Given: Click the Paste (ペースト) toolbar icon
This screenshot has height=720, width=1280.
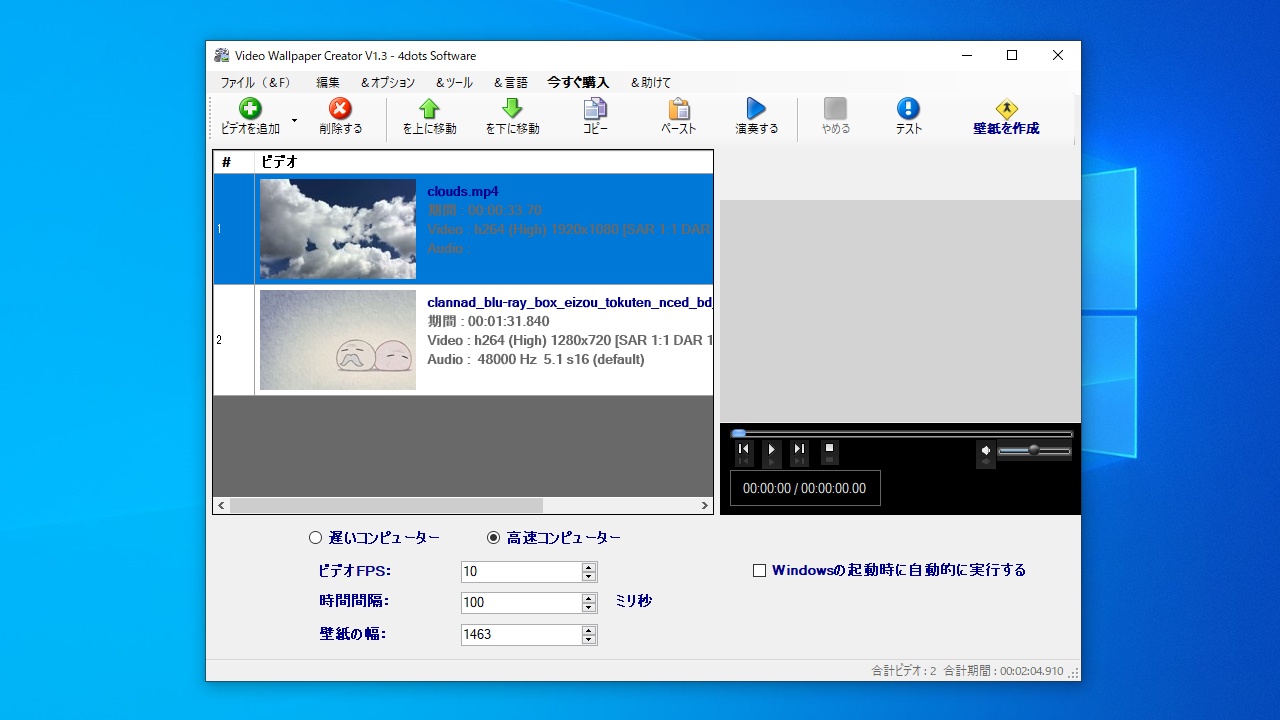Looking at the screenshot, I should [x=678, y=108].
